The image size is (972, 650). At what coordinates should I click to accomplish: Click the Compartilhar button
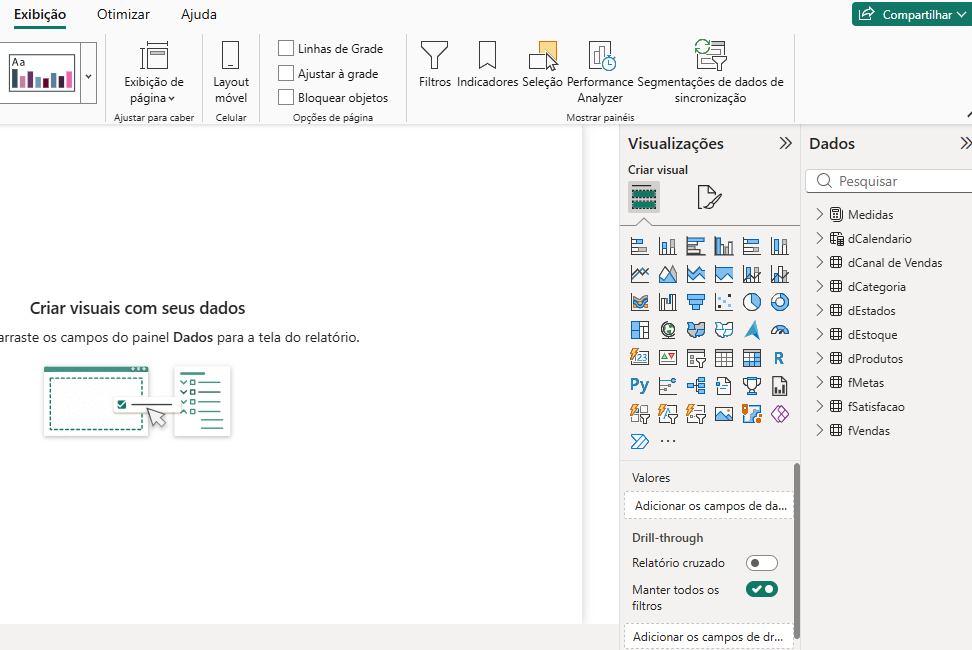click(911, 14)
